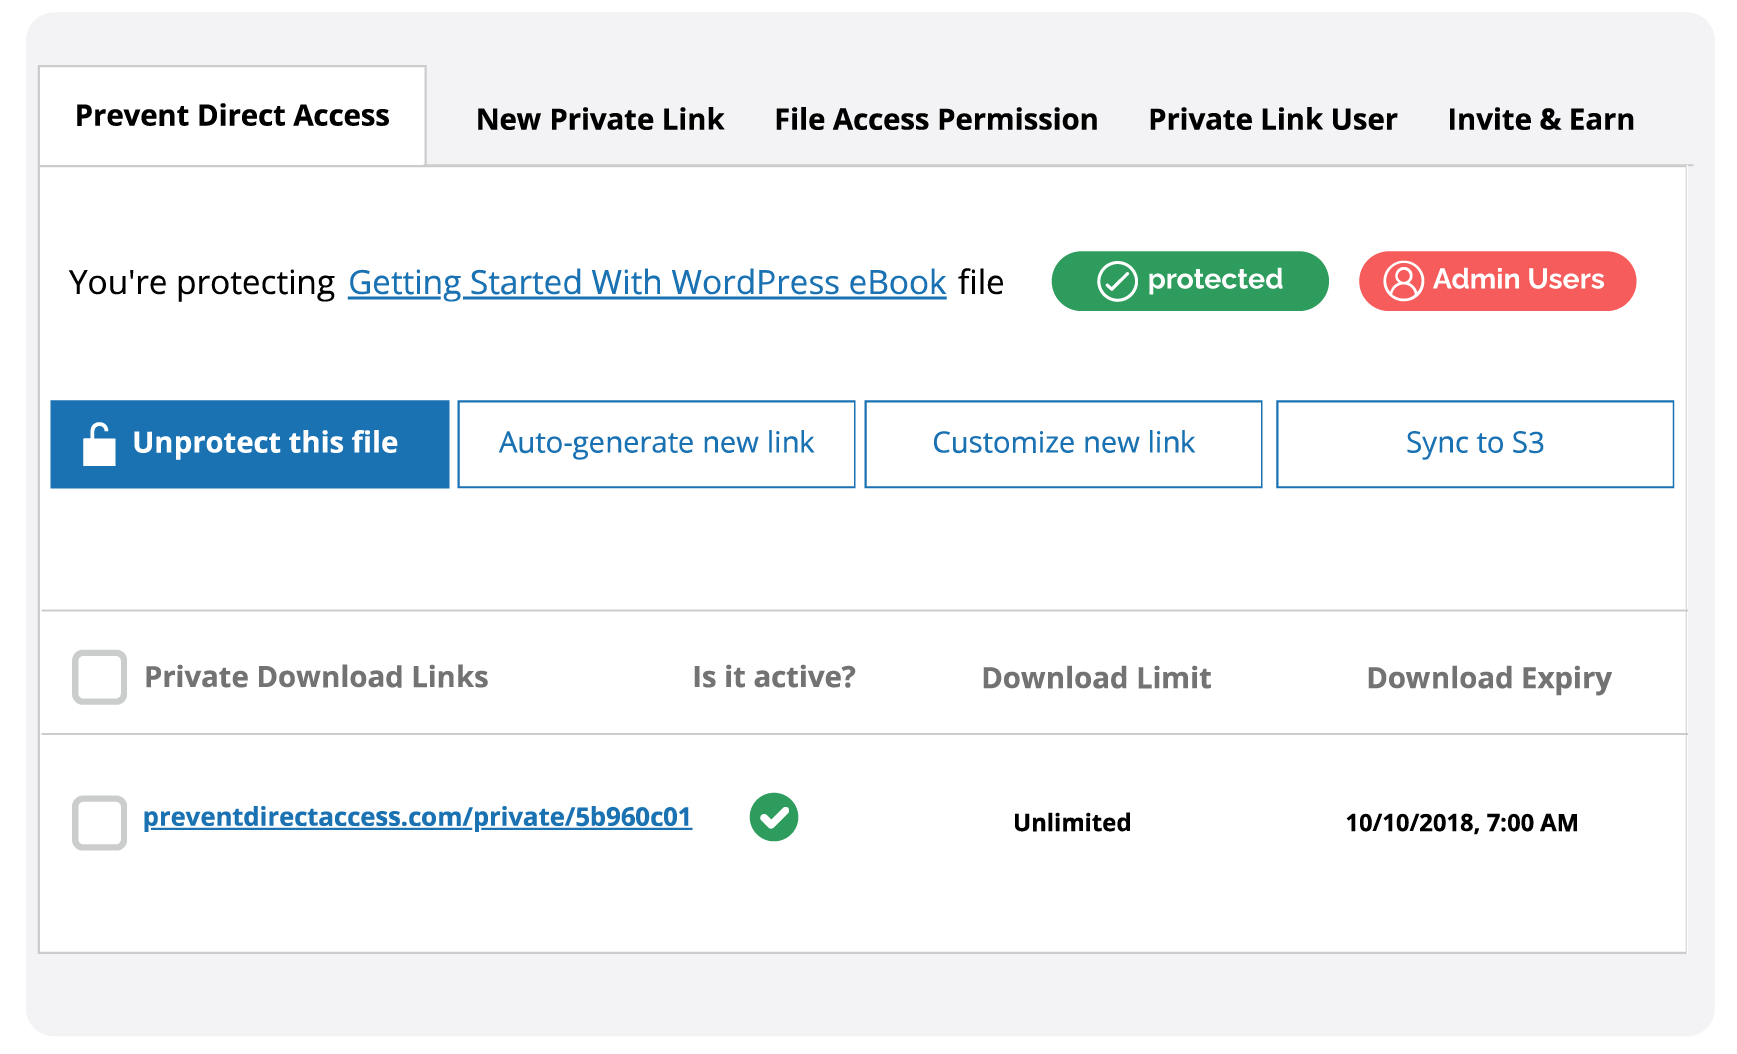Viewport: 1737px width, 1054px height.
Task: Switch to the New Private Link tab
Action: 600,119
